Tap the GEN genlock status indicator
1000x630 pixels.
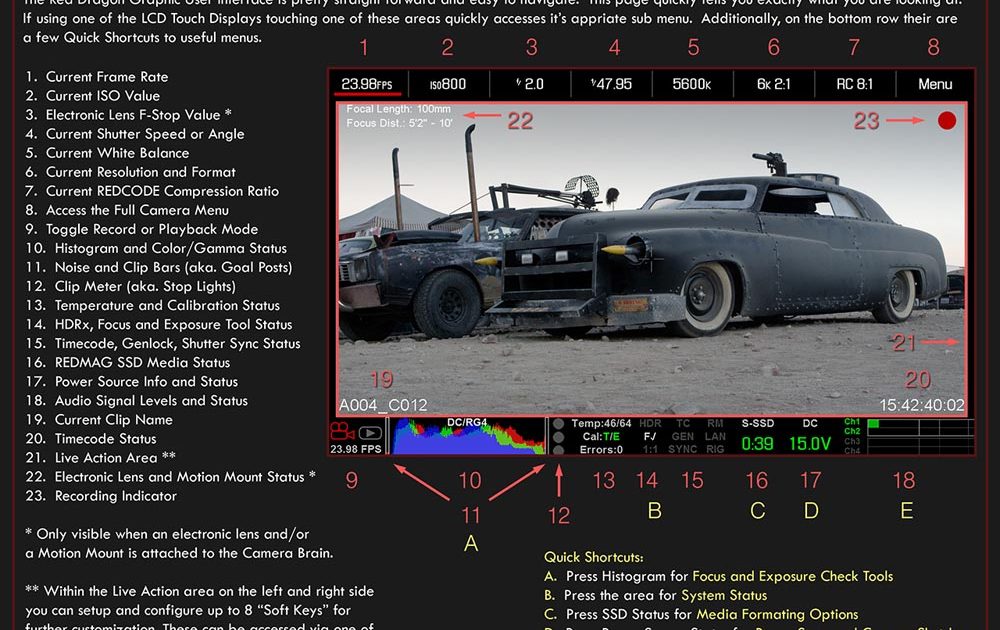coord(683,437)
